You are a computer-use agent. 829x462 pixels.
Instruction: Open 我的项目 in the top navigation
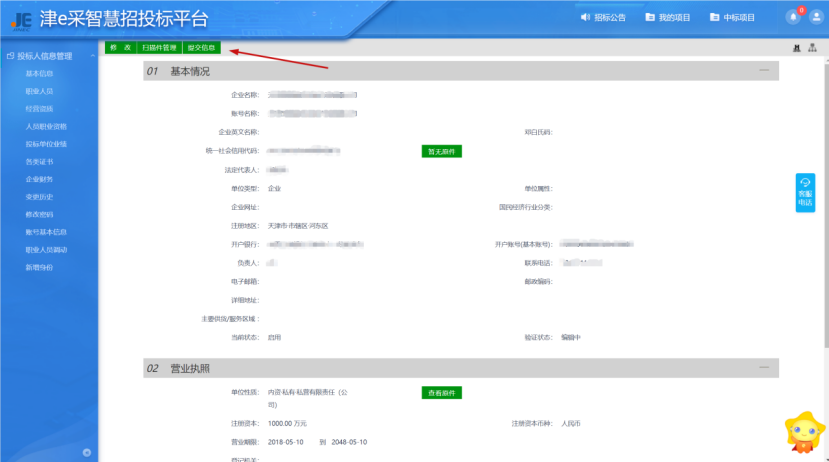pos(668,18)
